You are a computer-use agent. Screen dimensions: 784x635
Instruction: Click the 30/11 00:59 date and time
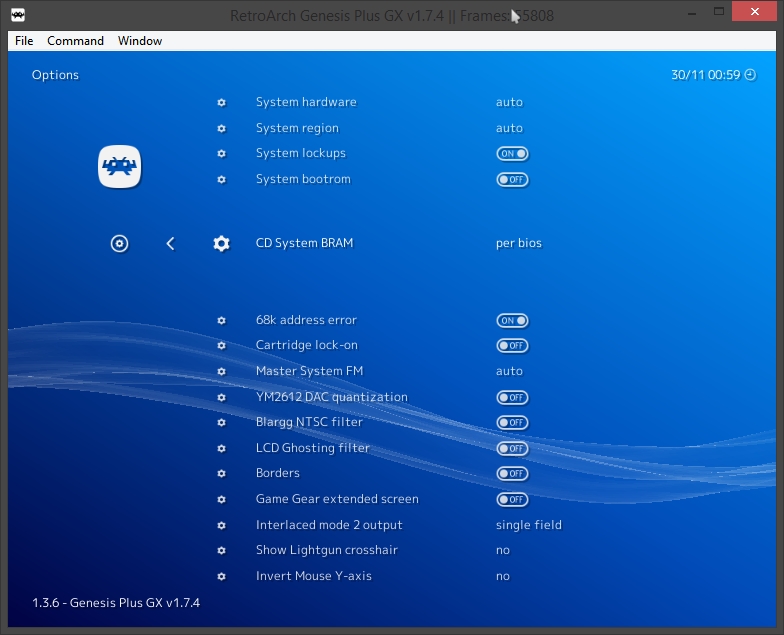click(706, 75)
